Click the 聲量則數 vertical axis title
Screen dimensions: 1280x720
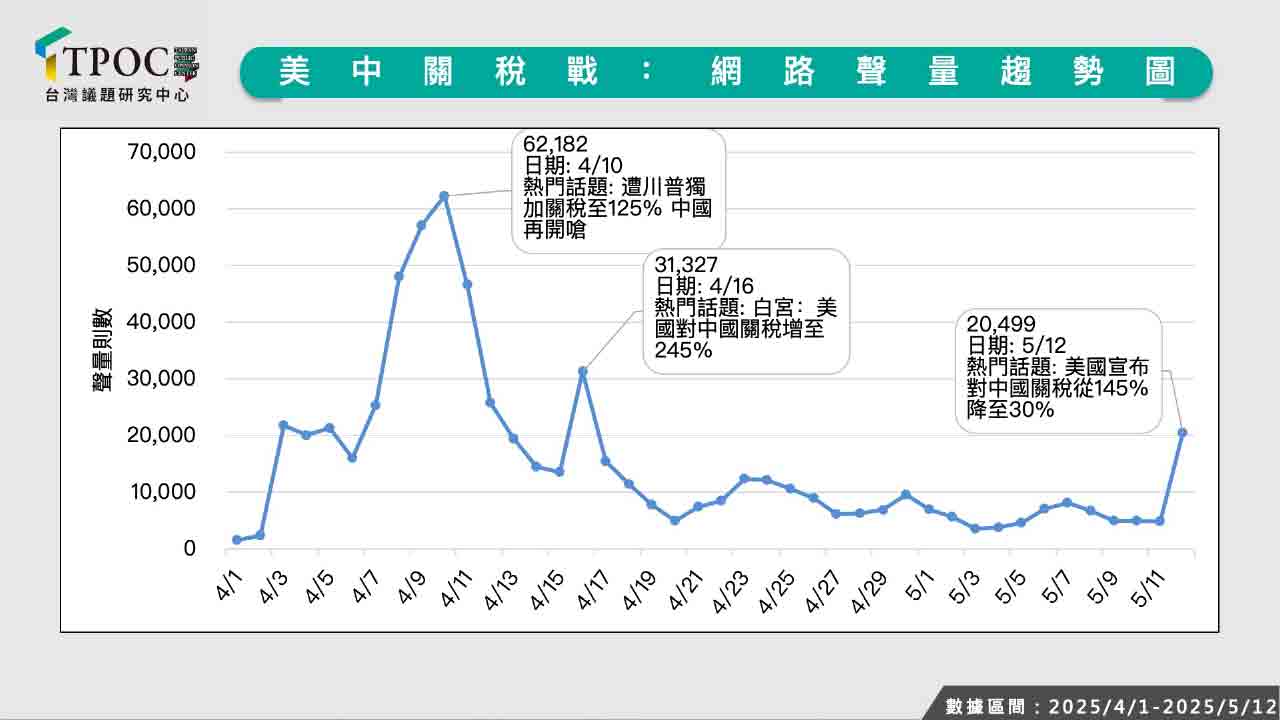click(x=104, y=350)
